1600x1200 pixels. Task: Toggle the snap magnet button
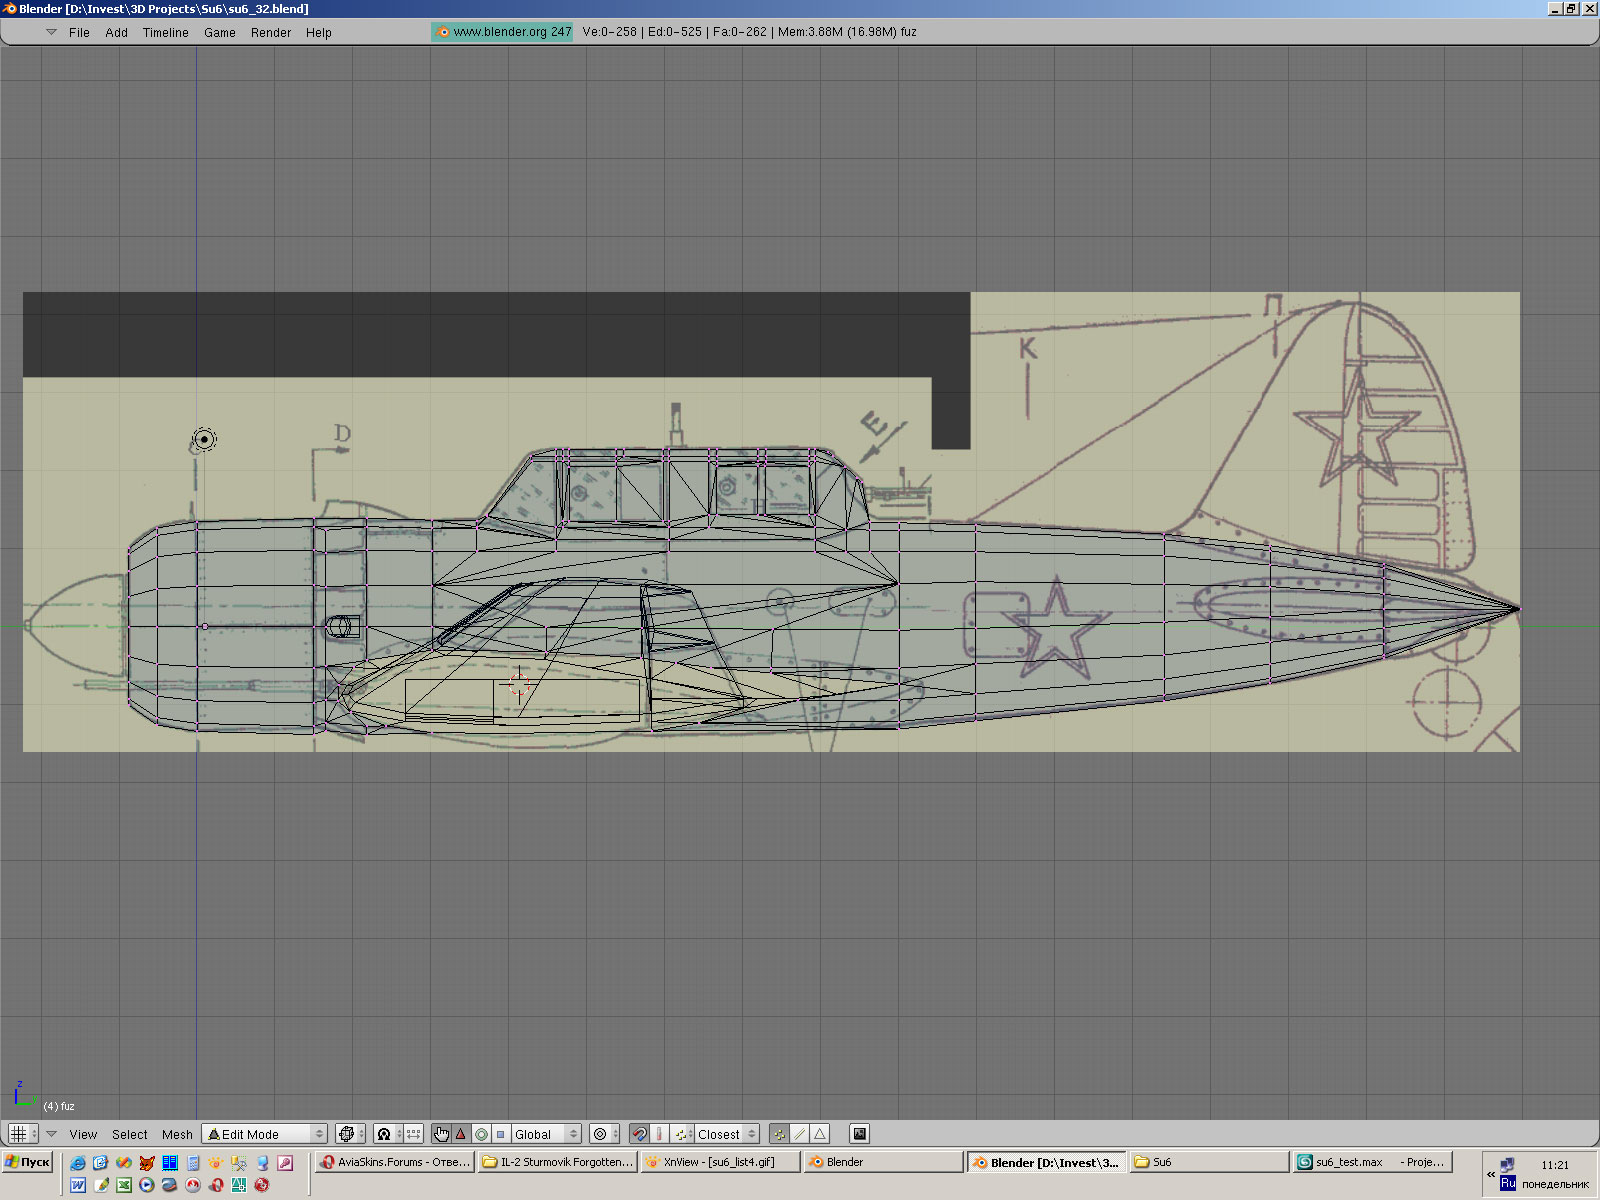tap(639, 1134)
